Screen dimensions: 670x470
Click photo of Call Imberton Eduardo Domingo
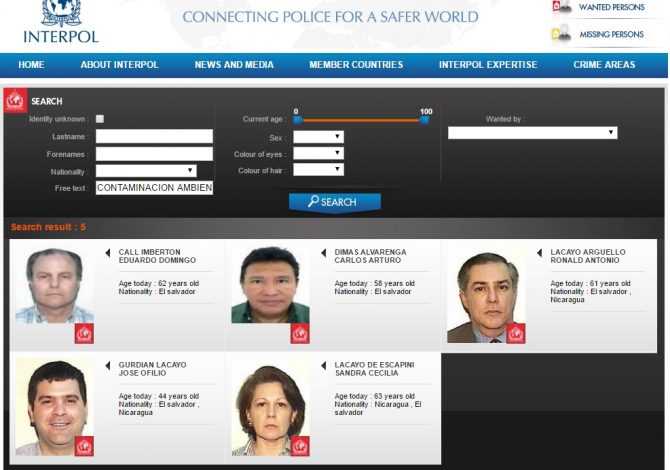tap(55, 285)
